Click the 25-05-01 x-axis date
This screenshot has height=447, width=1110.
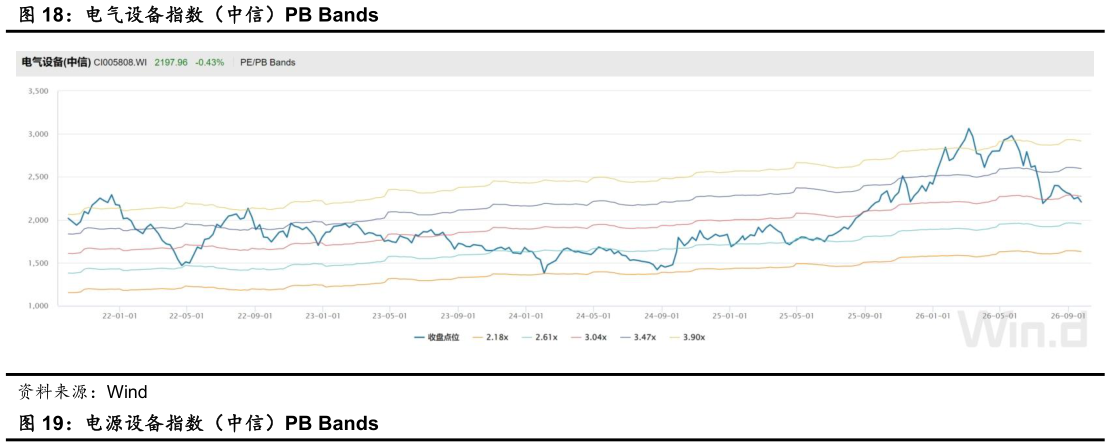click(x=797, y=316)
